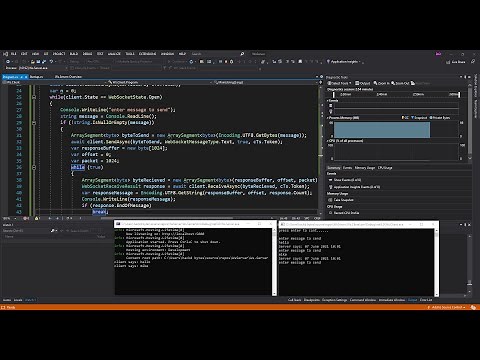The width and height of the screenshot is (480, 360).
Task: Click the Visual Studio logo icon
Action: (5, 54)
